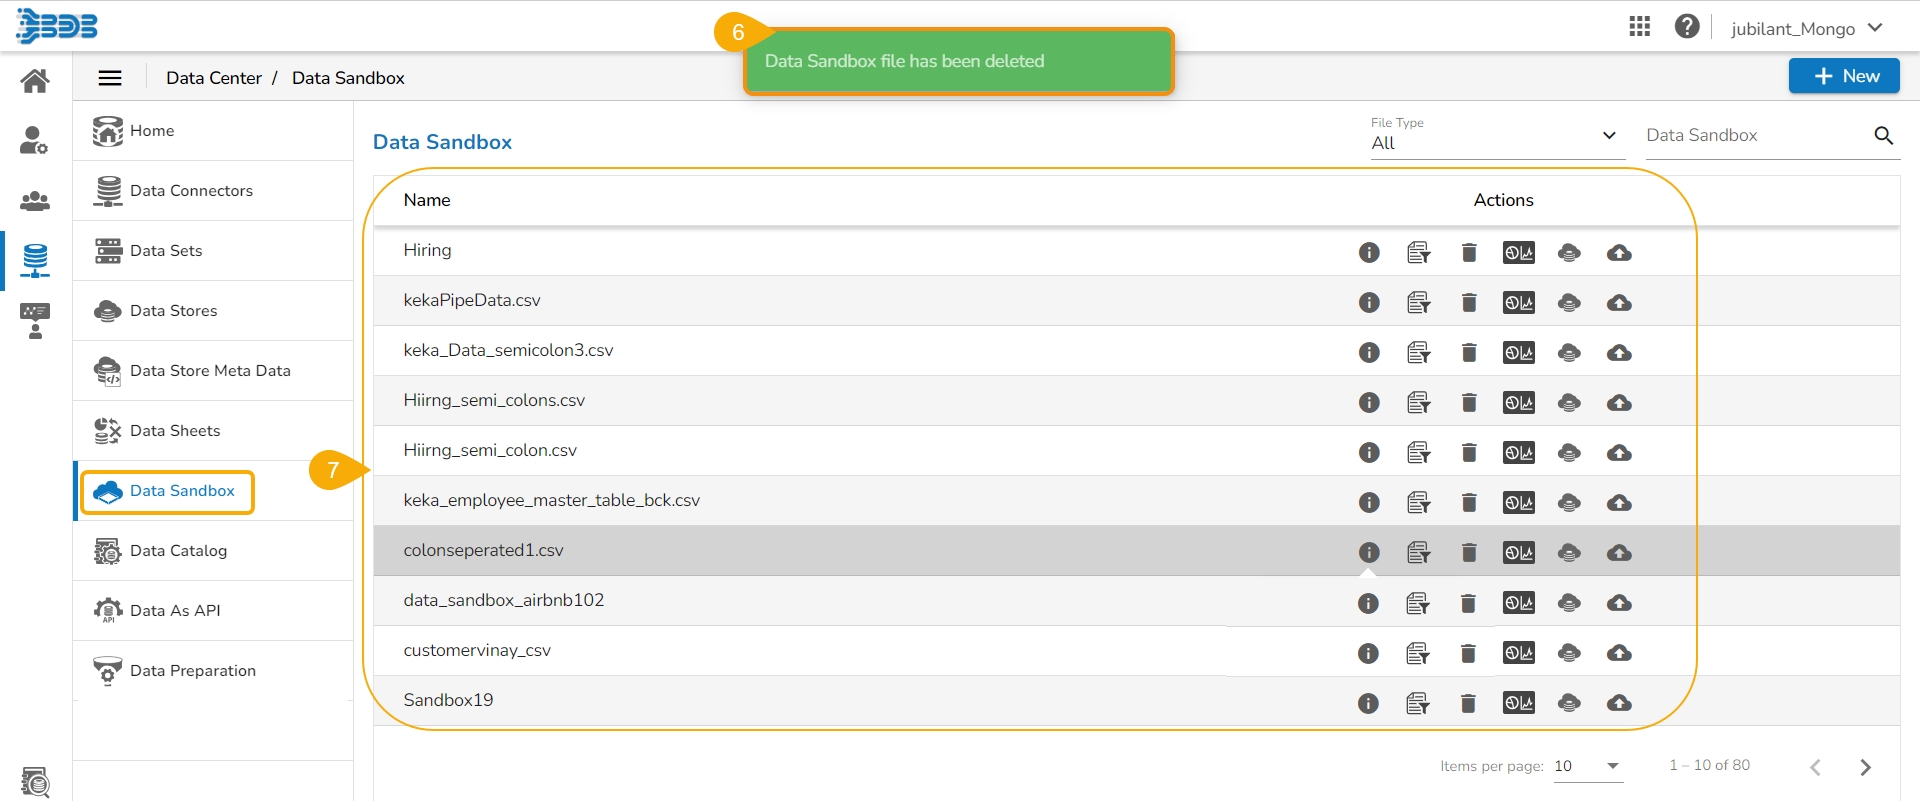Image resolution: width=1920 pixels, height=801 pixels.
Task: Click the trash icon in the Hiring row
Action: click(x=1469, y=253)
